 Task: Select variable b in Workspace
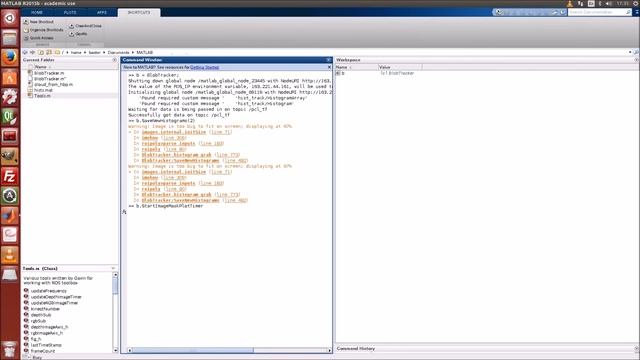[x=343, y=73]
